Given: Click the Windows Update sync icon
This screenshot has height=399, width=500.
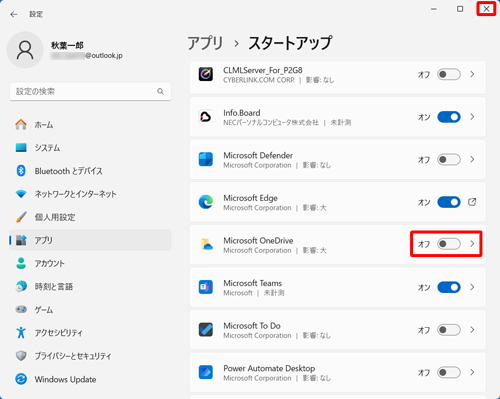Looking at the screenshot, I should (21, 379).
